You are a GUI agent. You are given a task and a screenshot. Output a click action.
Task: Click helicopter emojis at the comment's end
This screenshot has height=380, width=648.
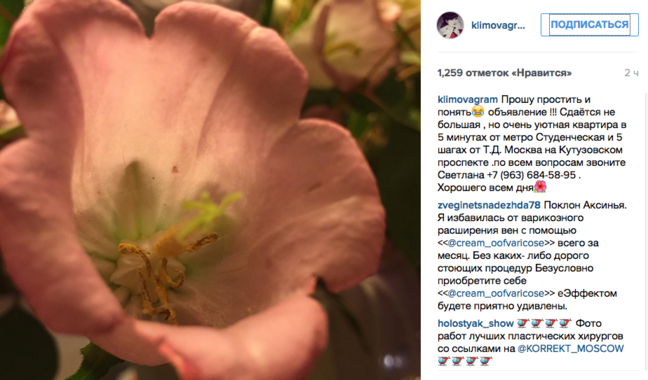click(x=465, y=361)
